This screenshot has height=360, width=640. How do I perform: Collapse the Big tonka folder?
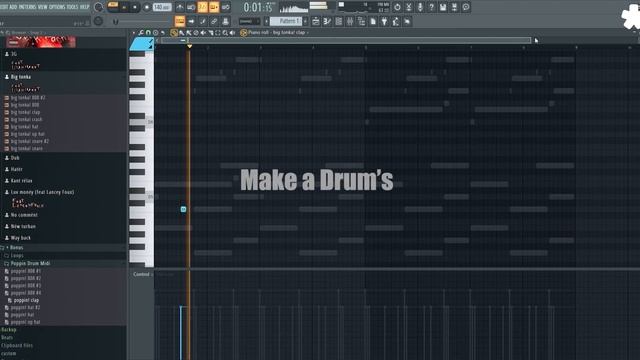pos(20,77)
